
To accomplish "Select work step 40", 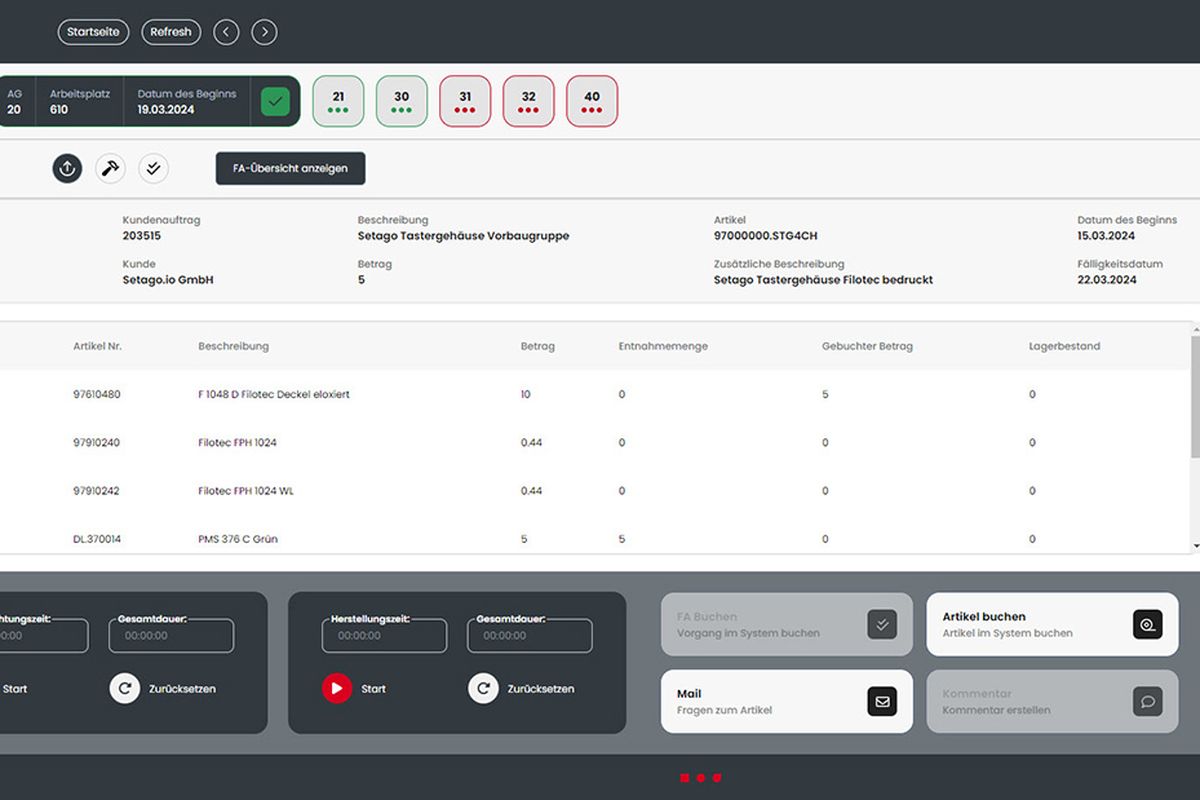I will [x=592, y=101].
